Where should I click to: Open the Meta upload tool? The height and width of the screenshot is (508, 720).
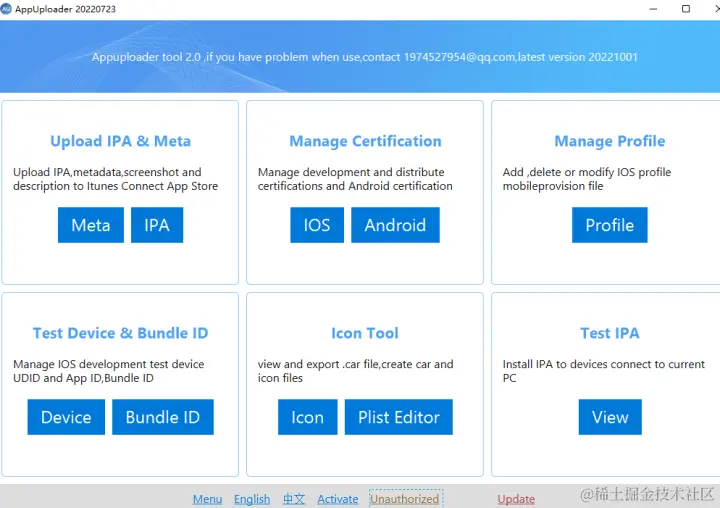pyautogui.click(x=90, y=225)
